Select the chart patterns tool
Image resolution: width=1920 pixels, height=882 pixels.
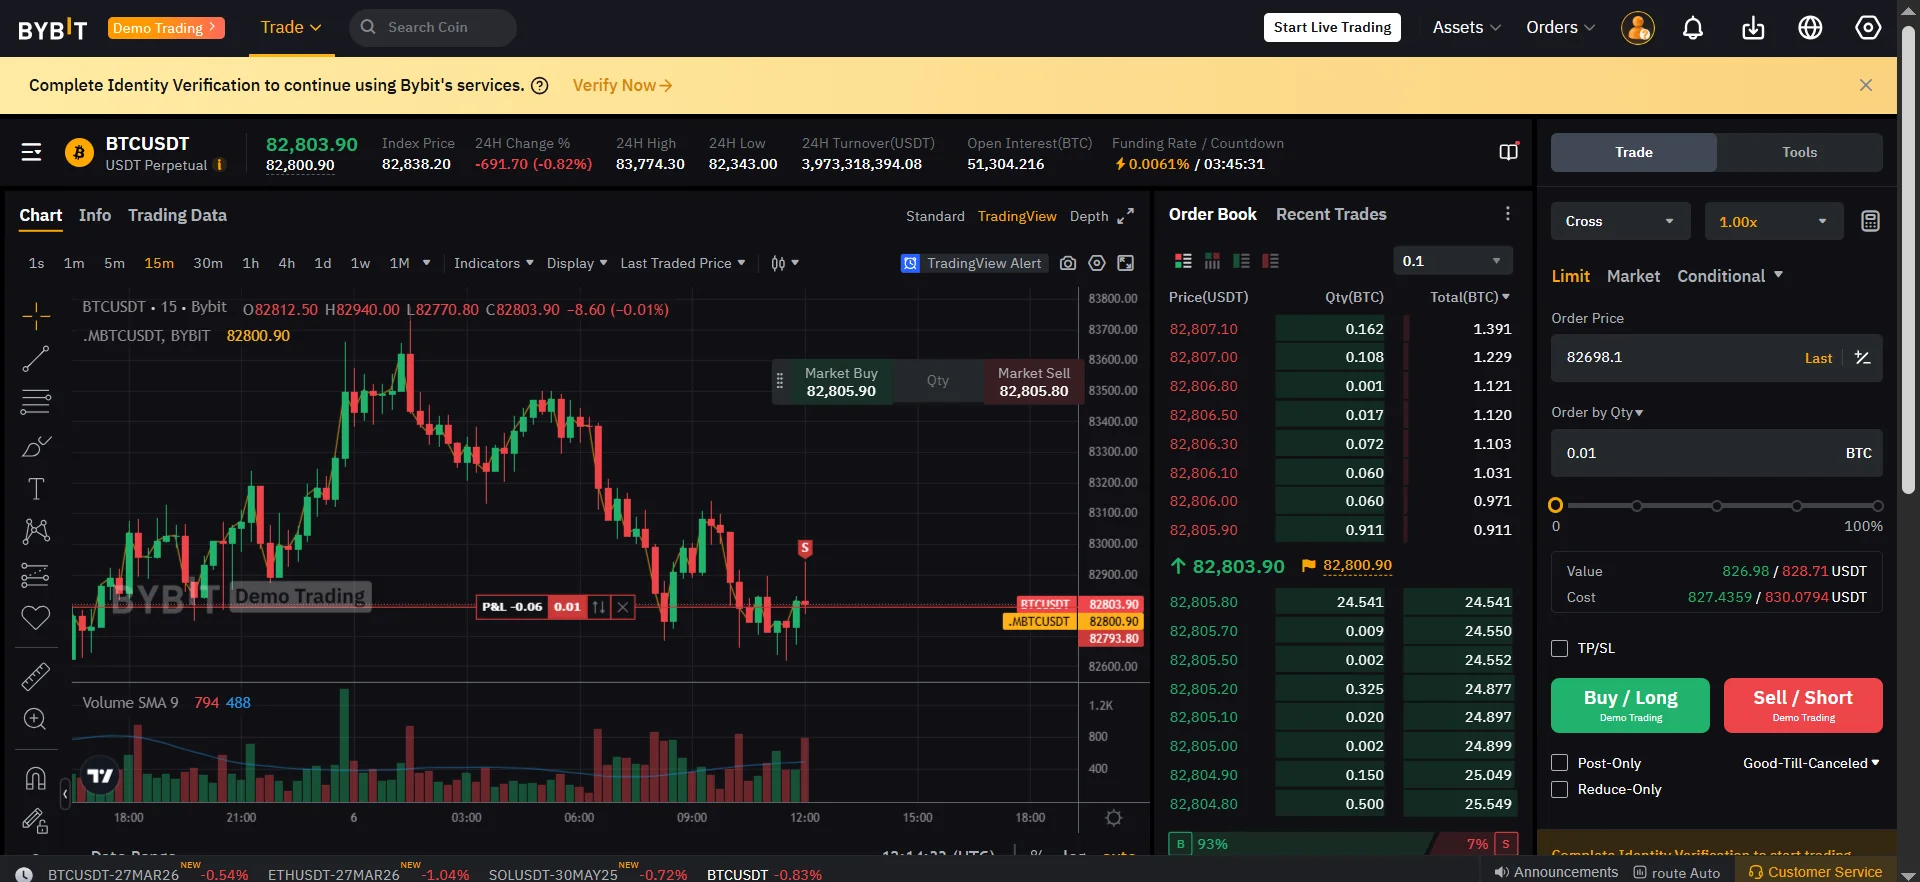click(x=36, y=531)
